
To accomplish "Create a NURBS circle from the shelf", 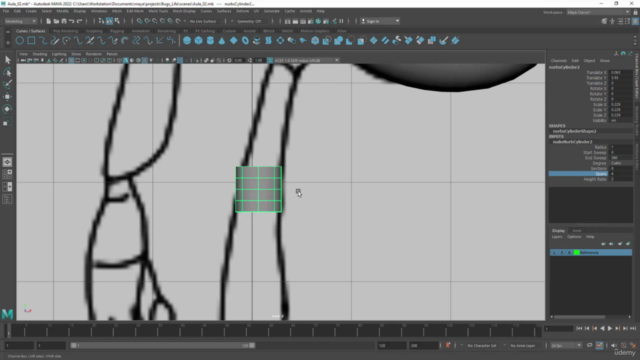I will click(x=20, y=40).
